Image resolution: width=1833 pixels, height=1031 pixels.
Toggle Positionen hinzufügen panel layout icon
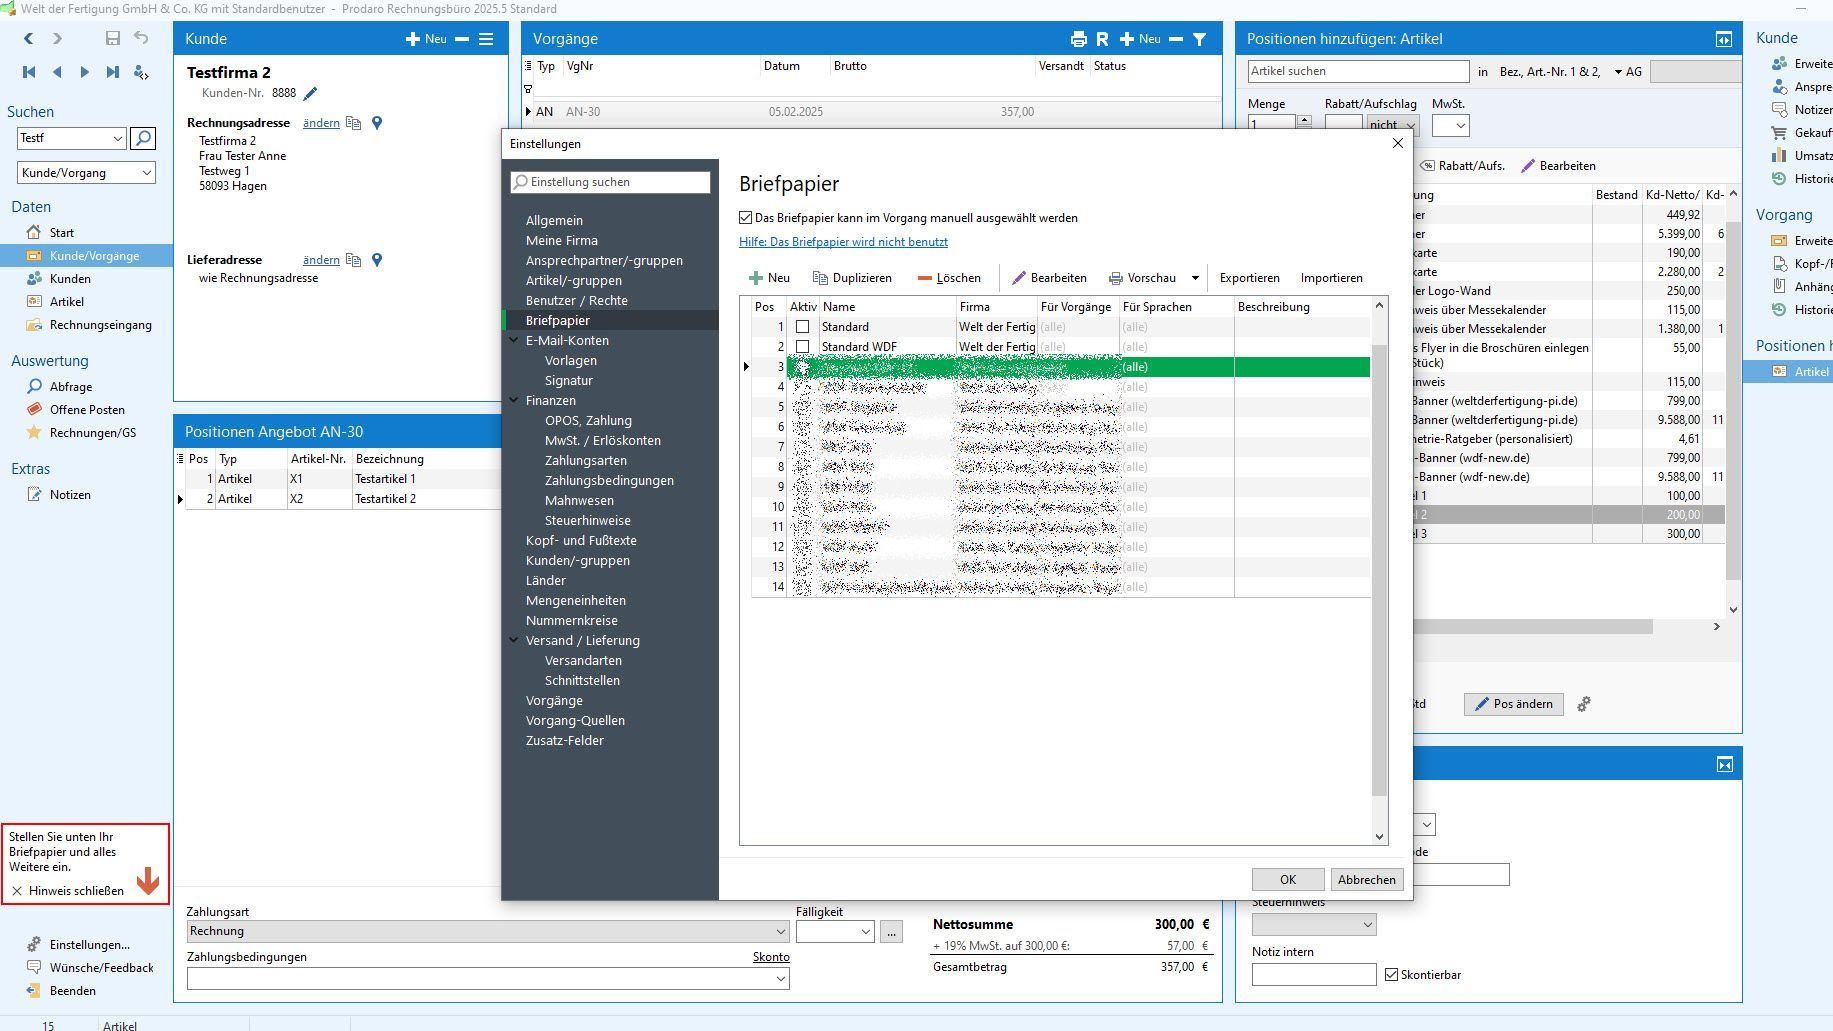[x=1724, y=39]
